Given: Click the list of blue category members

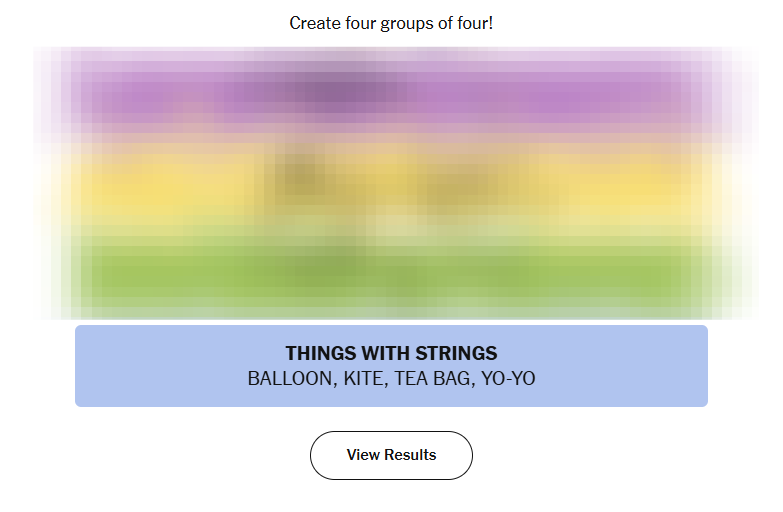Looking at the screenshot, I should pos(391,379).
